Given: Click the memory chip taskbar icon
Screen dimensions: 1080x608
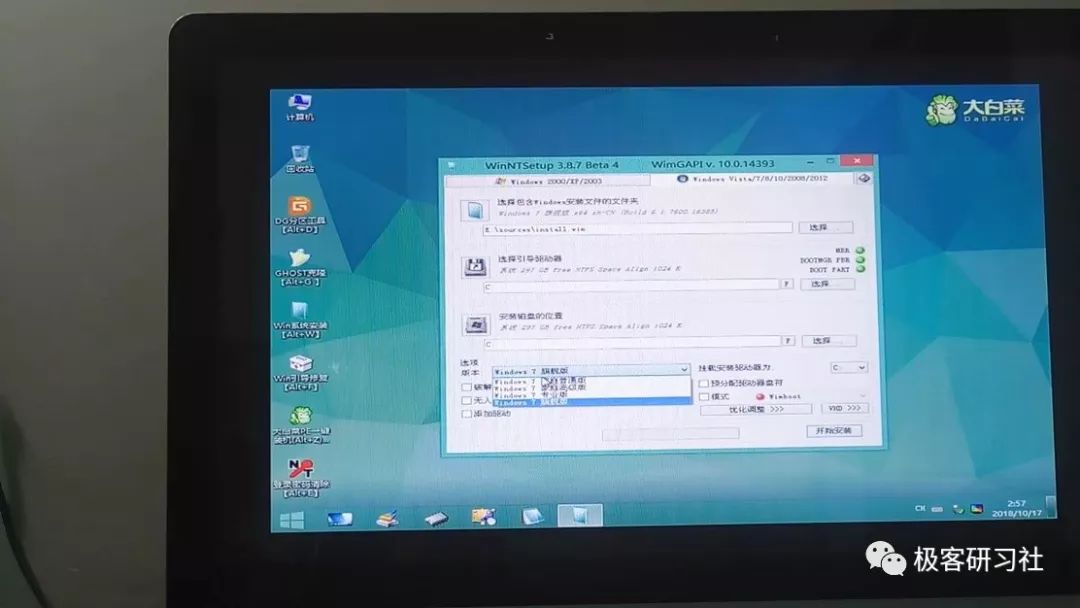Looking at the screenshot, I should (436, 518).
